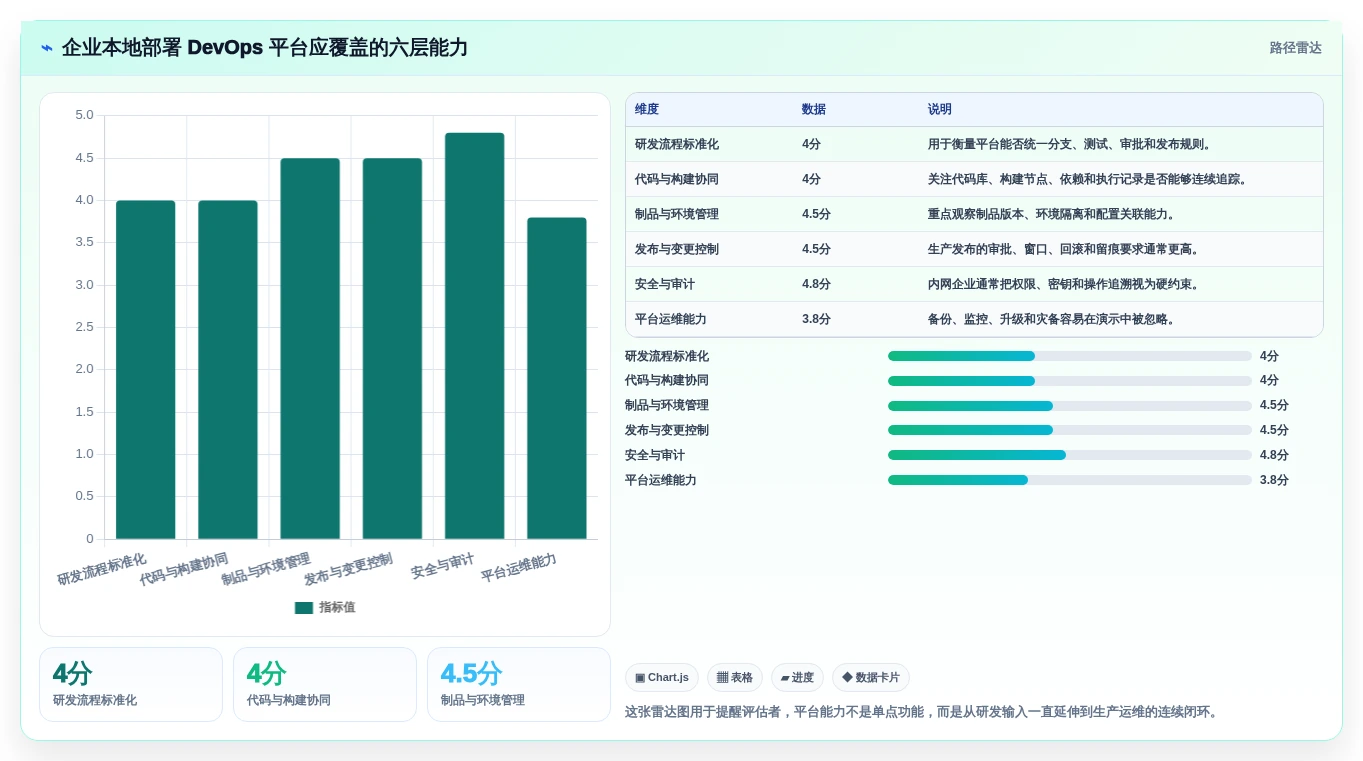This screenshot has width=1363, height=761.
Task: Click description starting 备份、监控、升级
Action: click(x=1053, y=320)
